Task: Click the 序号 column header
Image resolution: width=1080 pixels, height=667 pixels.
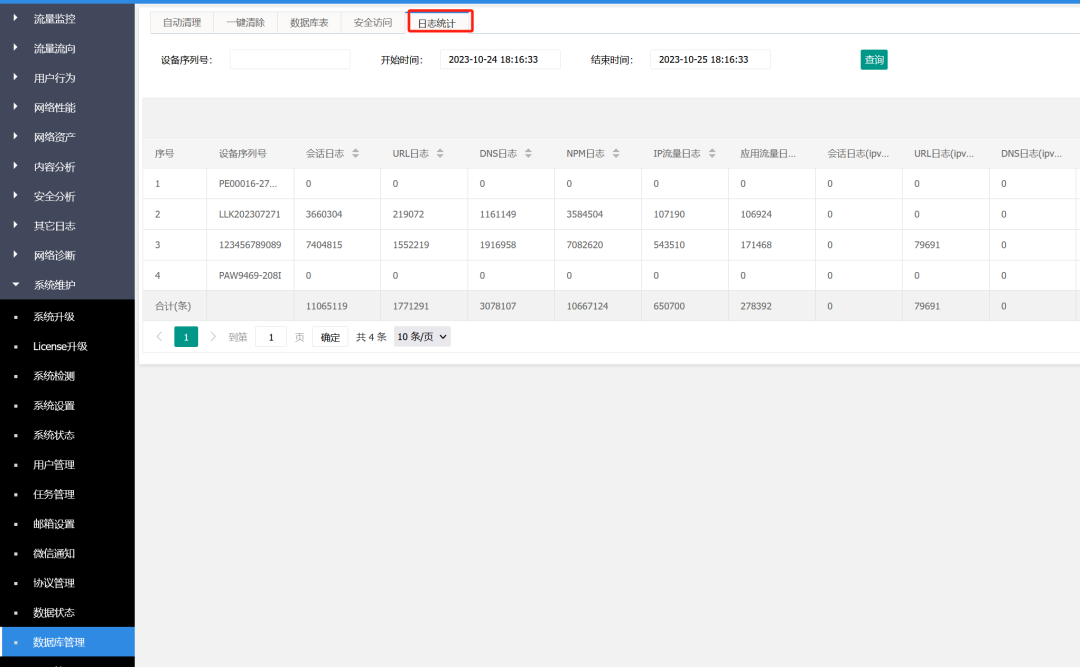Action: pos(165,154)
